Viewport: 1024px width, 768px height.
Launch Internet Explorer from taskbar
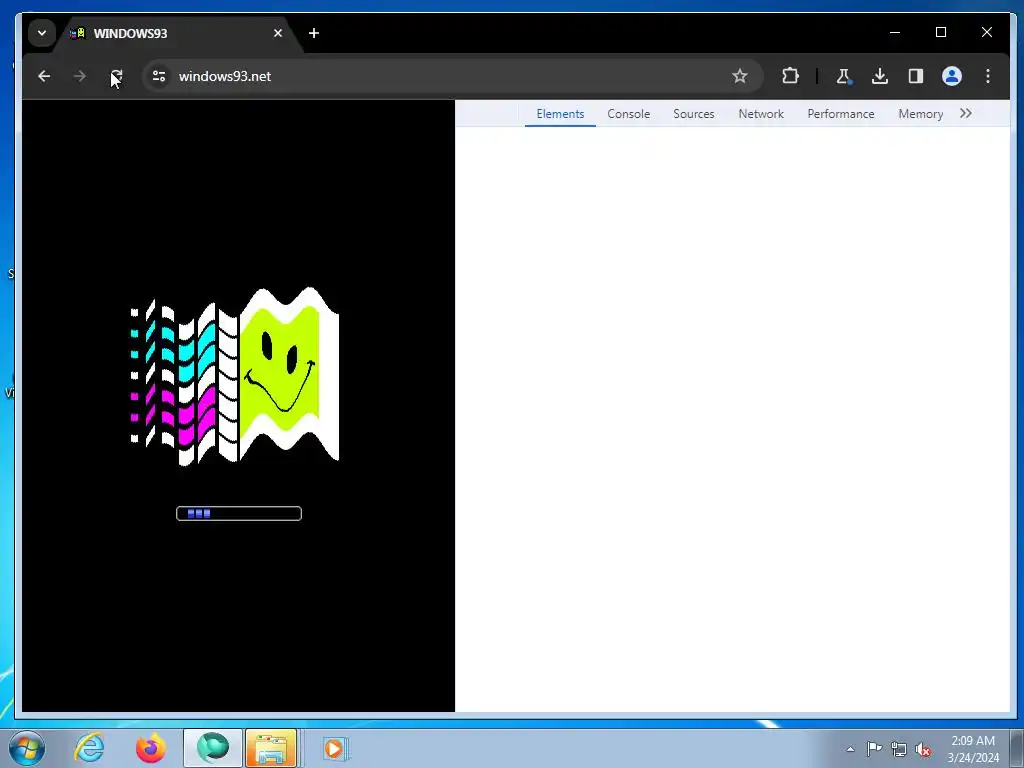click(89, 748)
